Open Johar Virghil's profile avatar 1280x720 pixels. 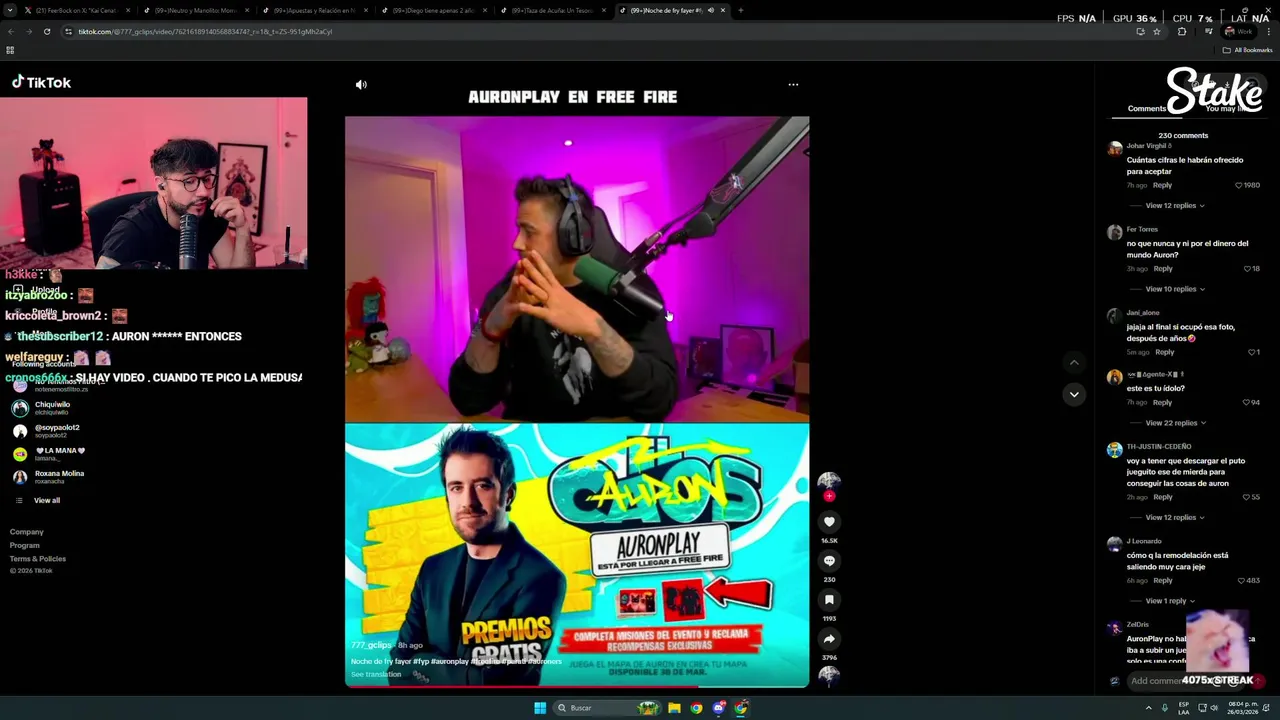click(1115, 149)
